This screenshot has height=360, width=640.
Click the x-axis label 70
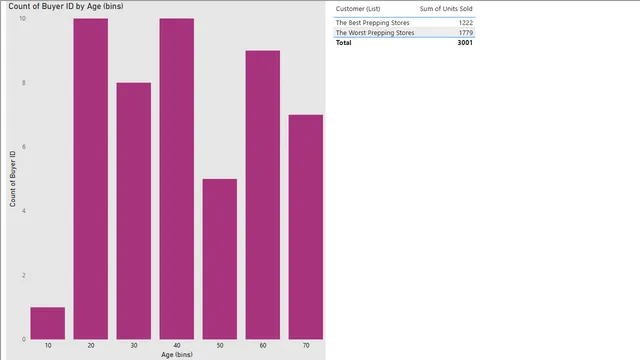point(306,345)
